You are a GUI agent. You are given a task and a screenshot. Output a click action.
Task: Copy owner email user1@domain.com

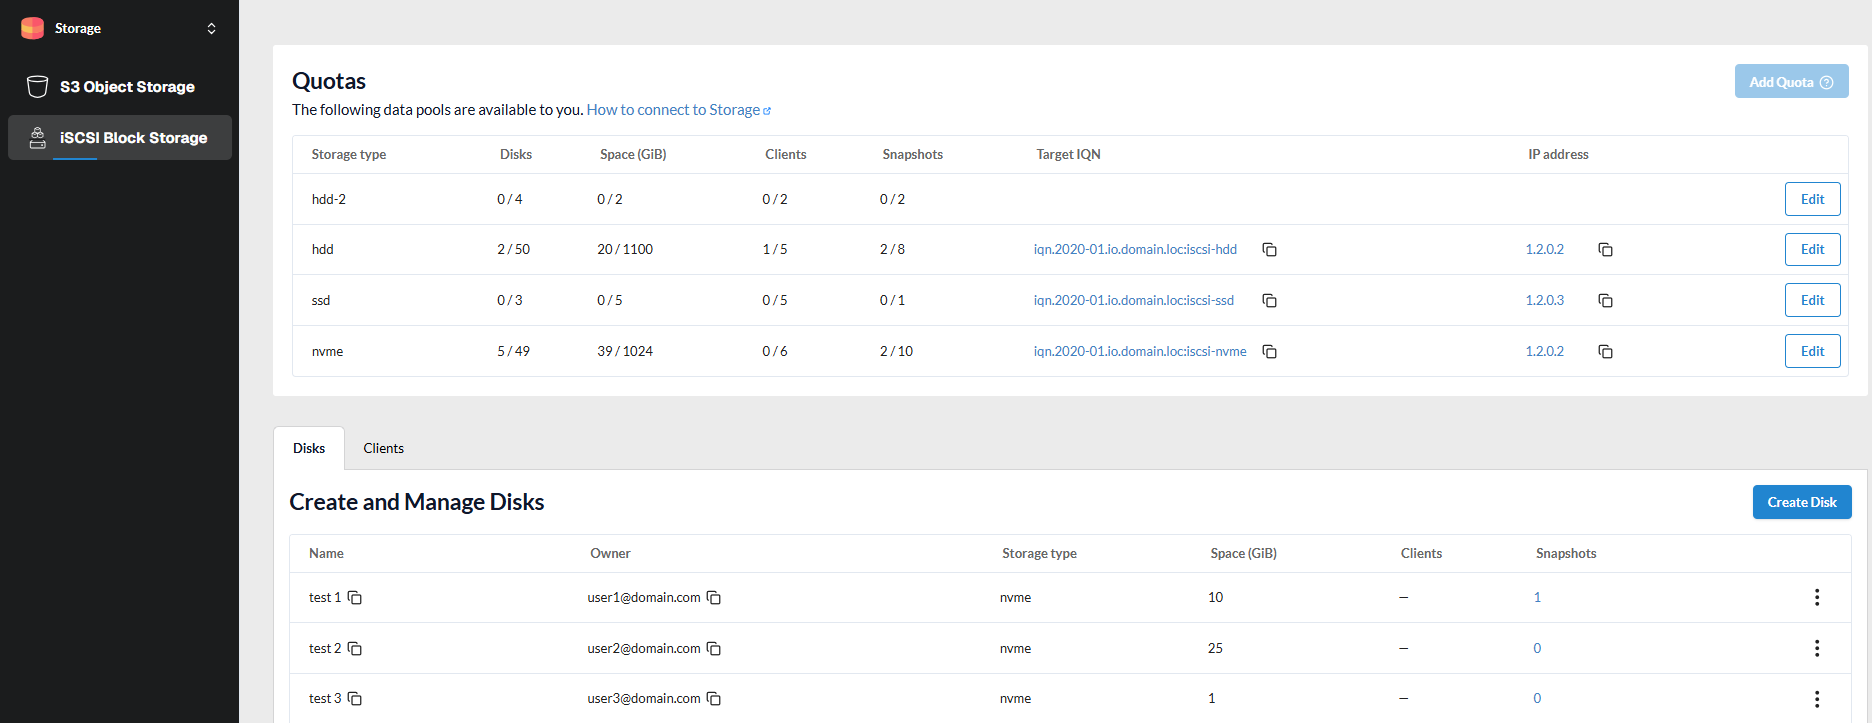pos(714,598)
